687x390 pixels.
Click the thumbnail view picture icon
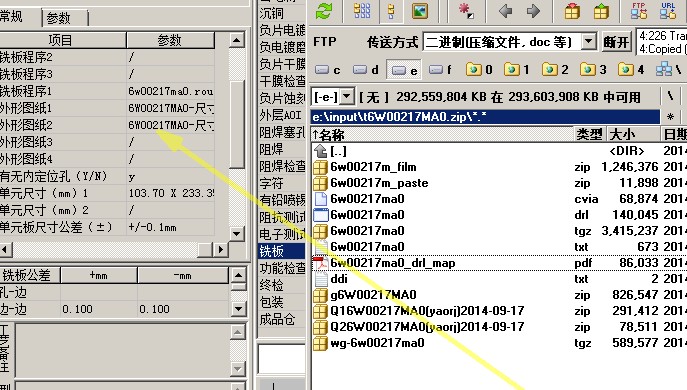click(420, 11)
